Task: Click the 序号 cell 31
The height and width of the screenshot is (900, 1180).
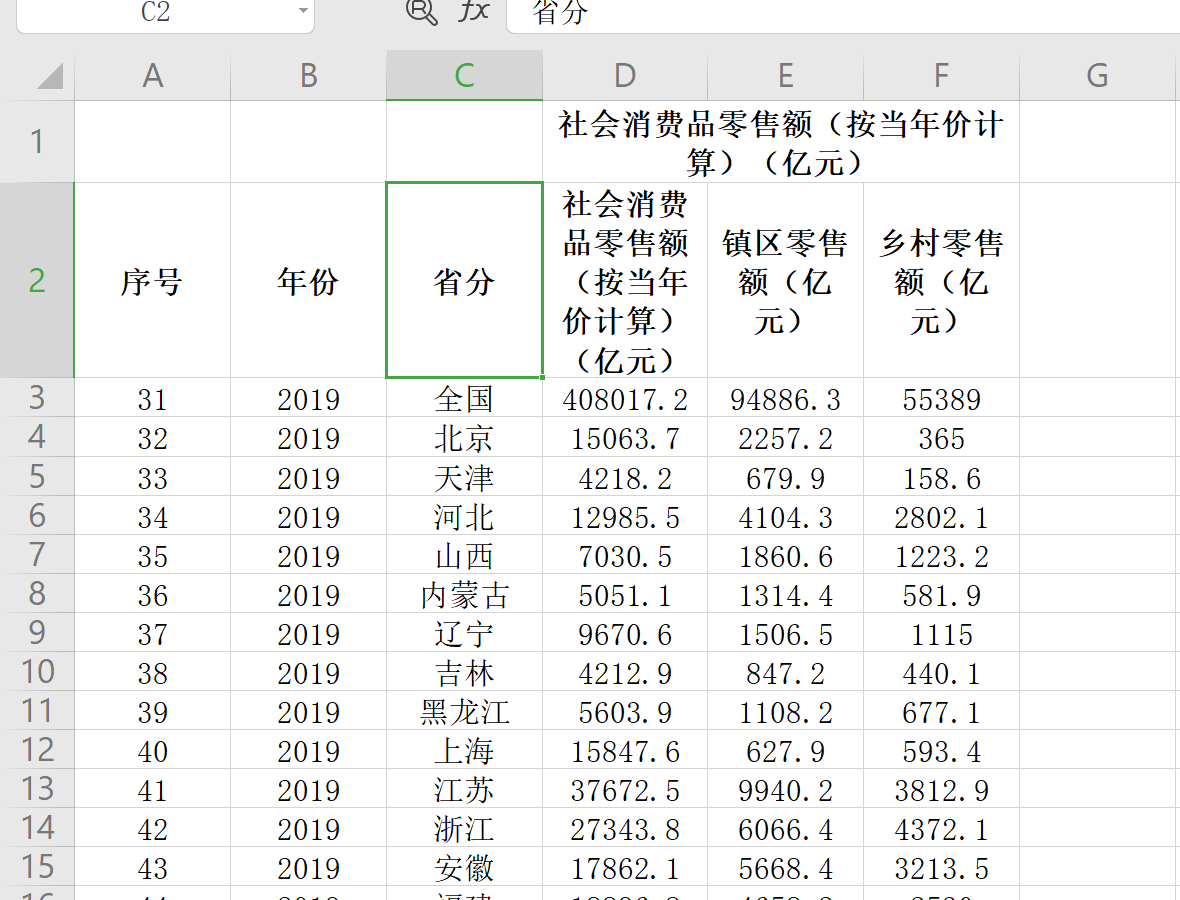Action: tap(153, 399)
